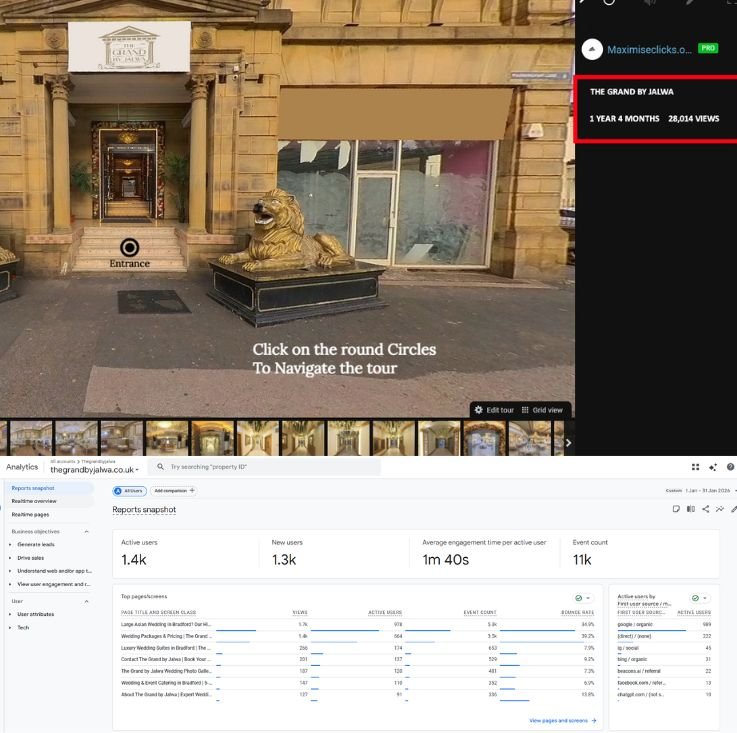737x733 pixels.
Task: Click the Analytics help question mark icon
Action: [x=730, y=467]
